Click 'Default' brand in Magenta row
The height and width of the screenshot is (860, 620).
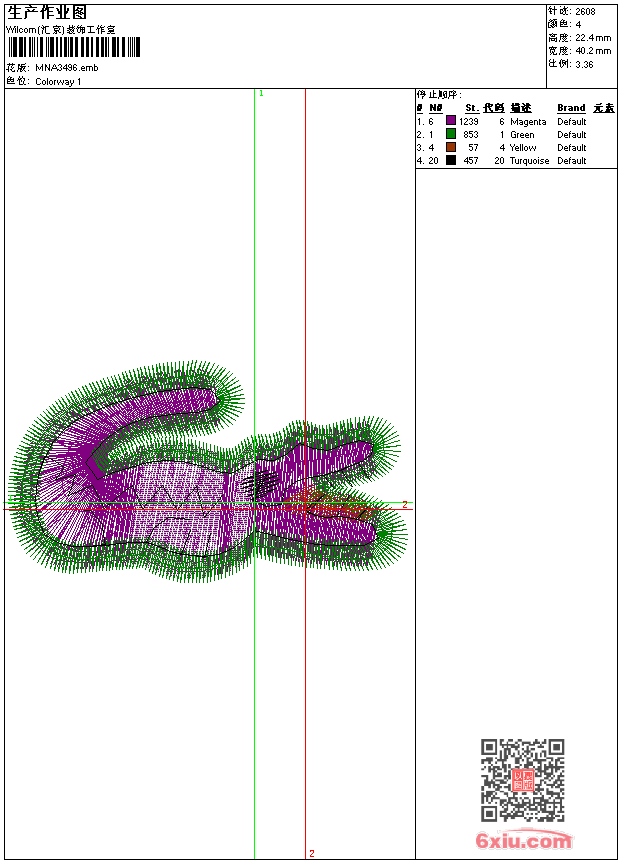click(x=572, y=122)
